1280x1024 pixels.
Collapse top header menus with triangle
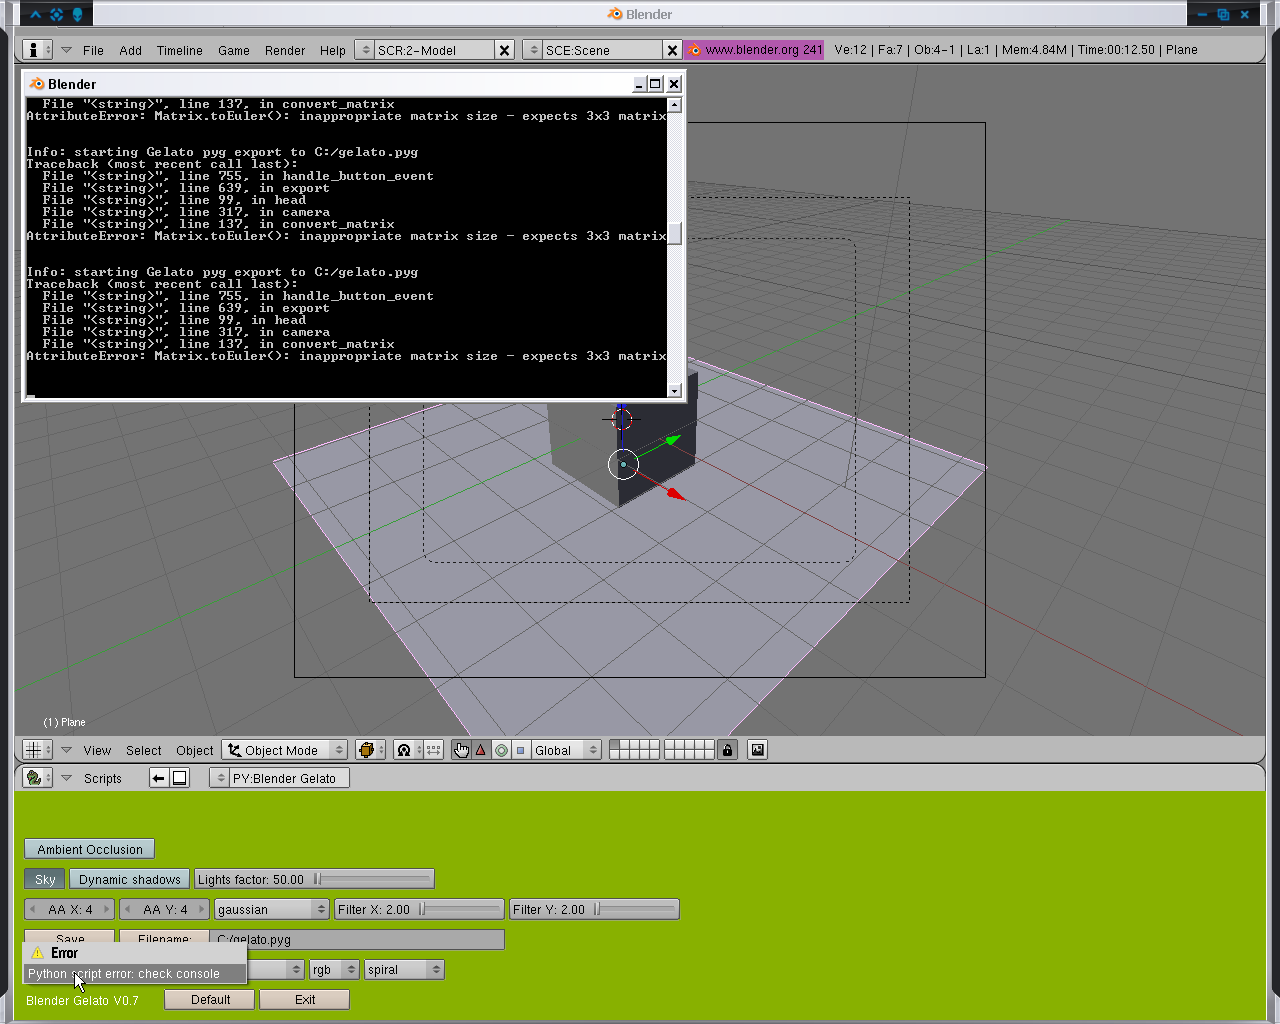tap(66, 50)
